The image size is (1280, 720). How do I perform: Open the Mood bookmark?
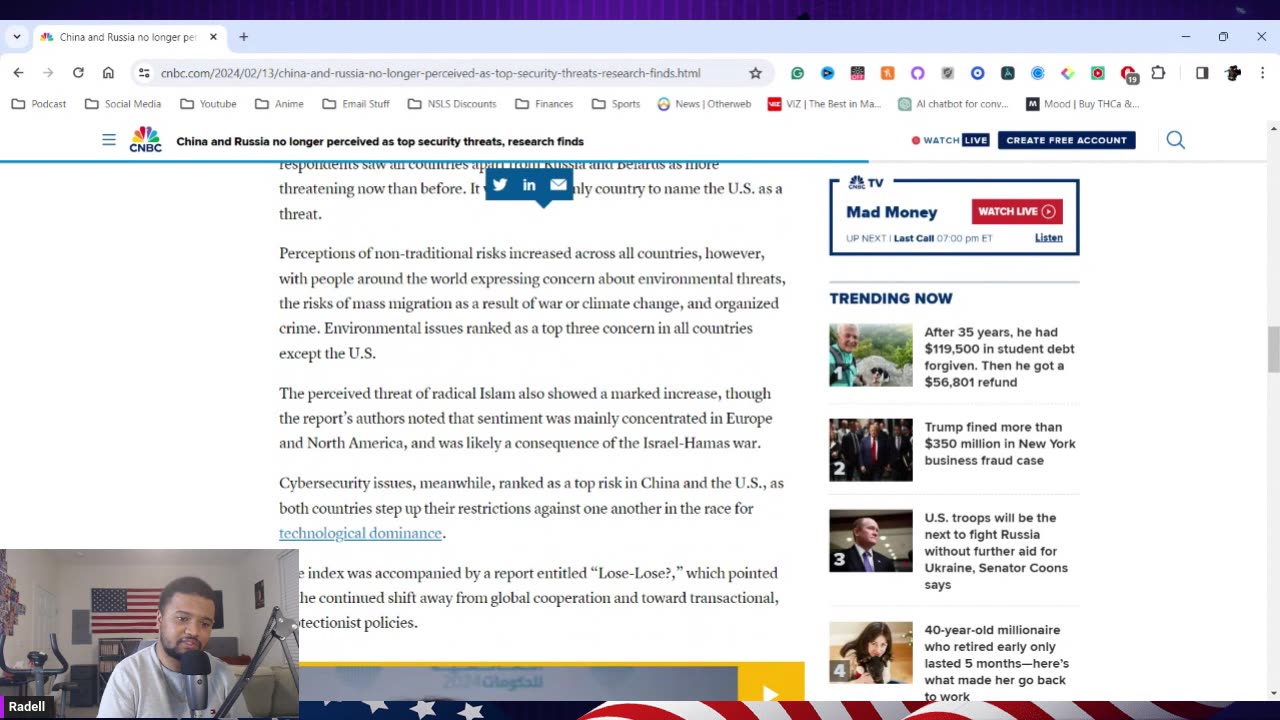[x=1083, y=104]
